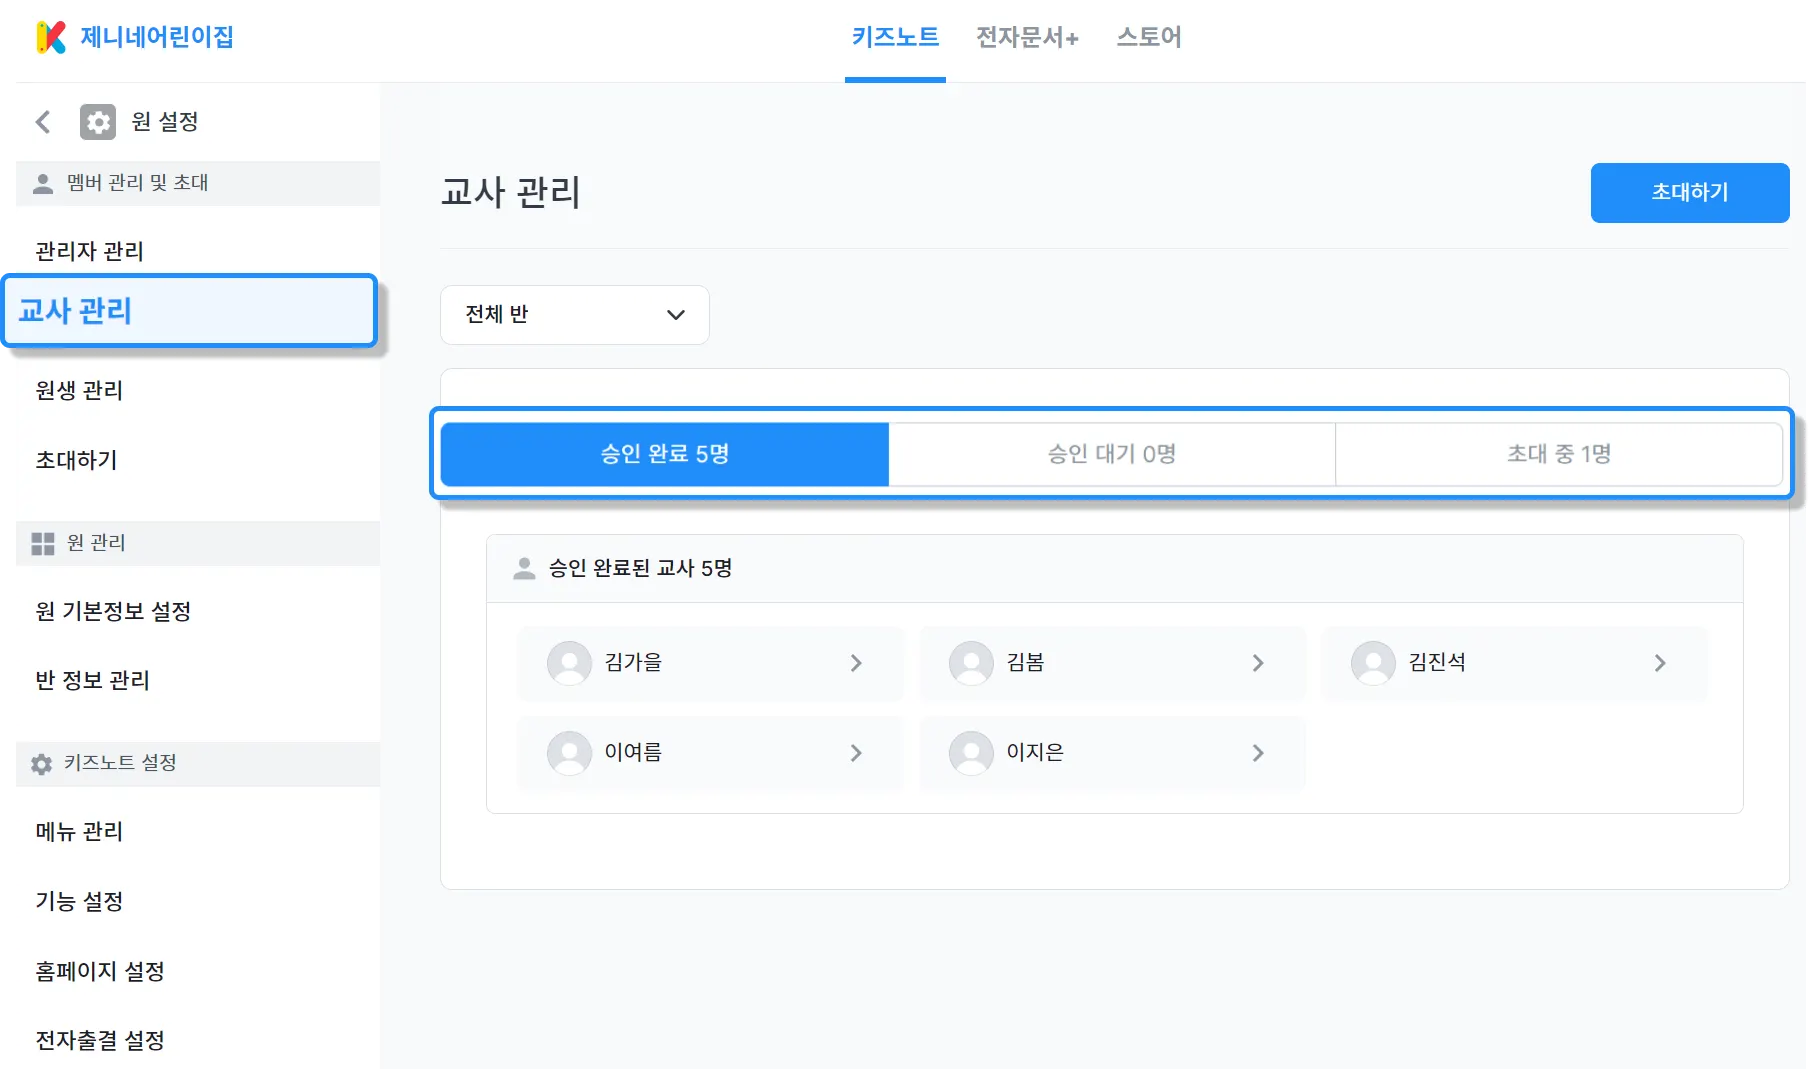Go to 원생 관리 in the sidebar
1809x1069 pixels.
click(x=79, y=390)
